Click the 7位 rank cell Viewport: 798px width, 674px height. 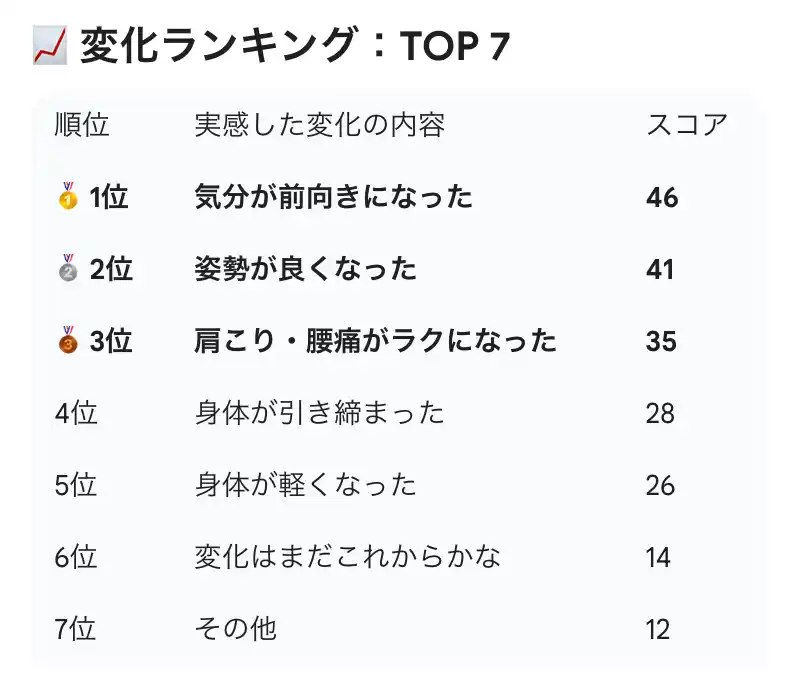point(76,630)
